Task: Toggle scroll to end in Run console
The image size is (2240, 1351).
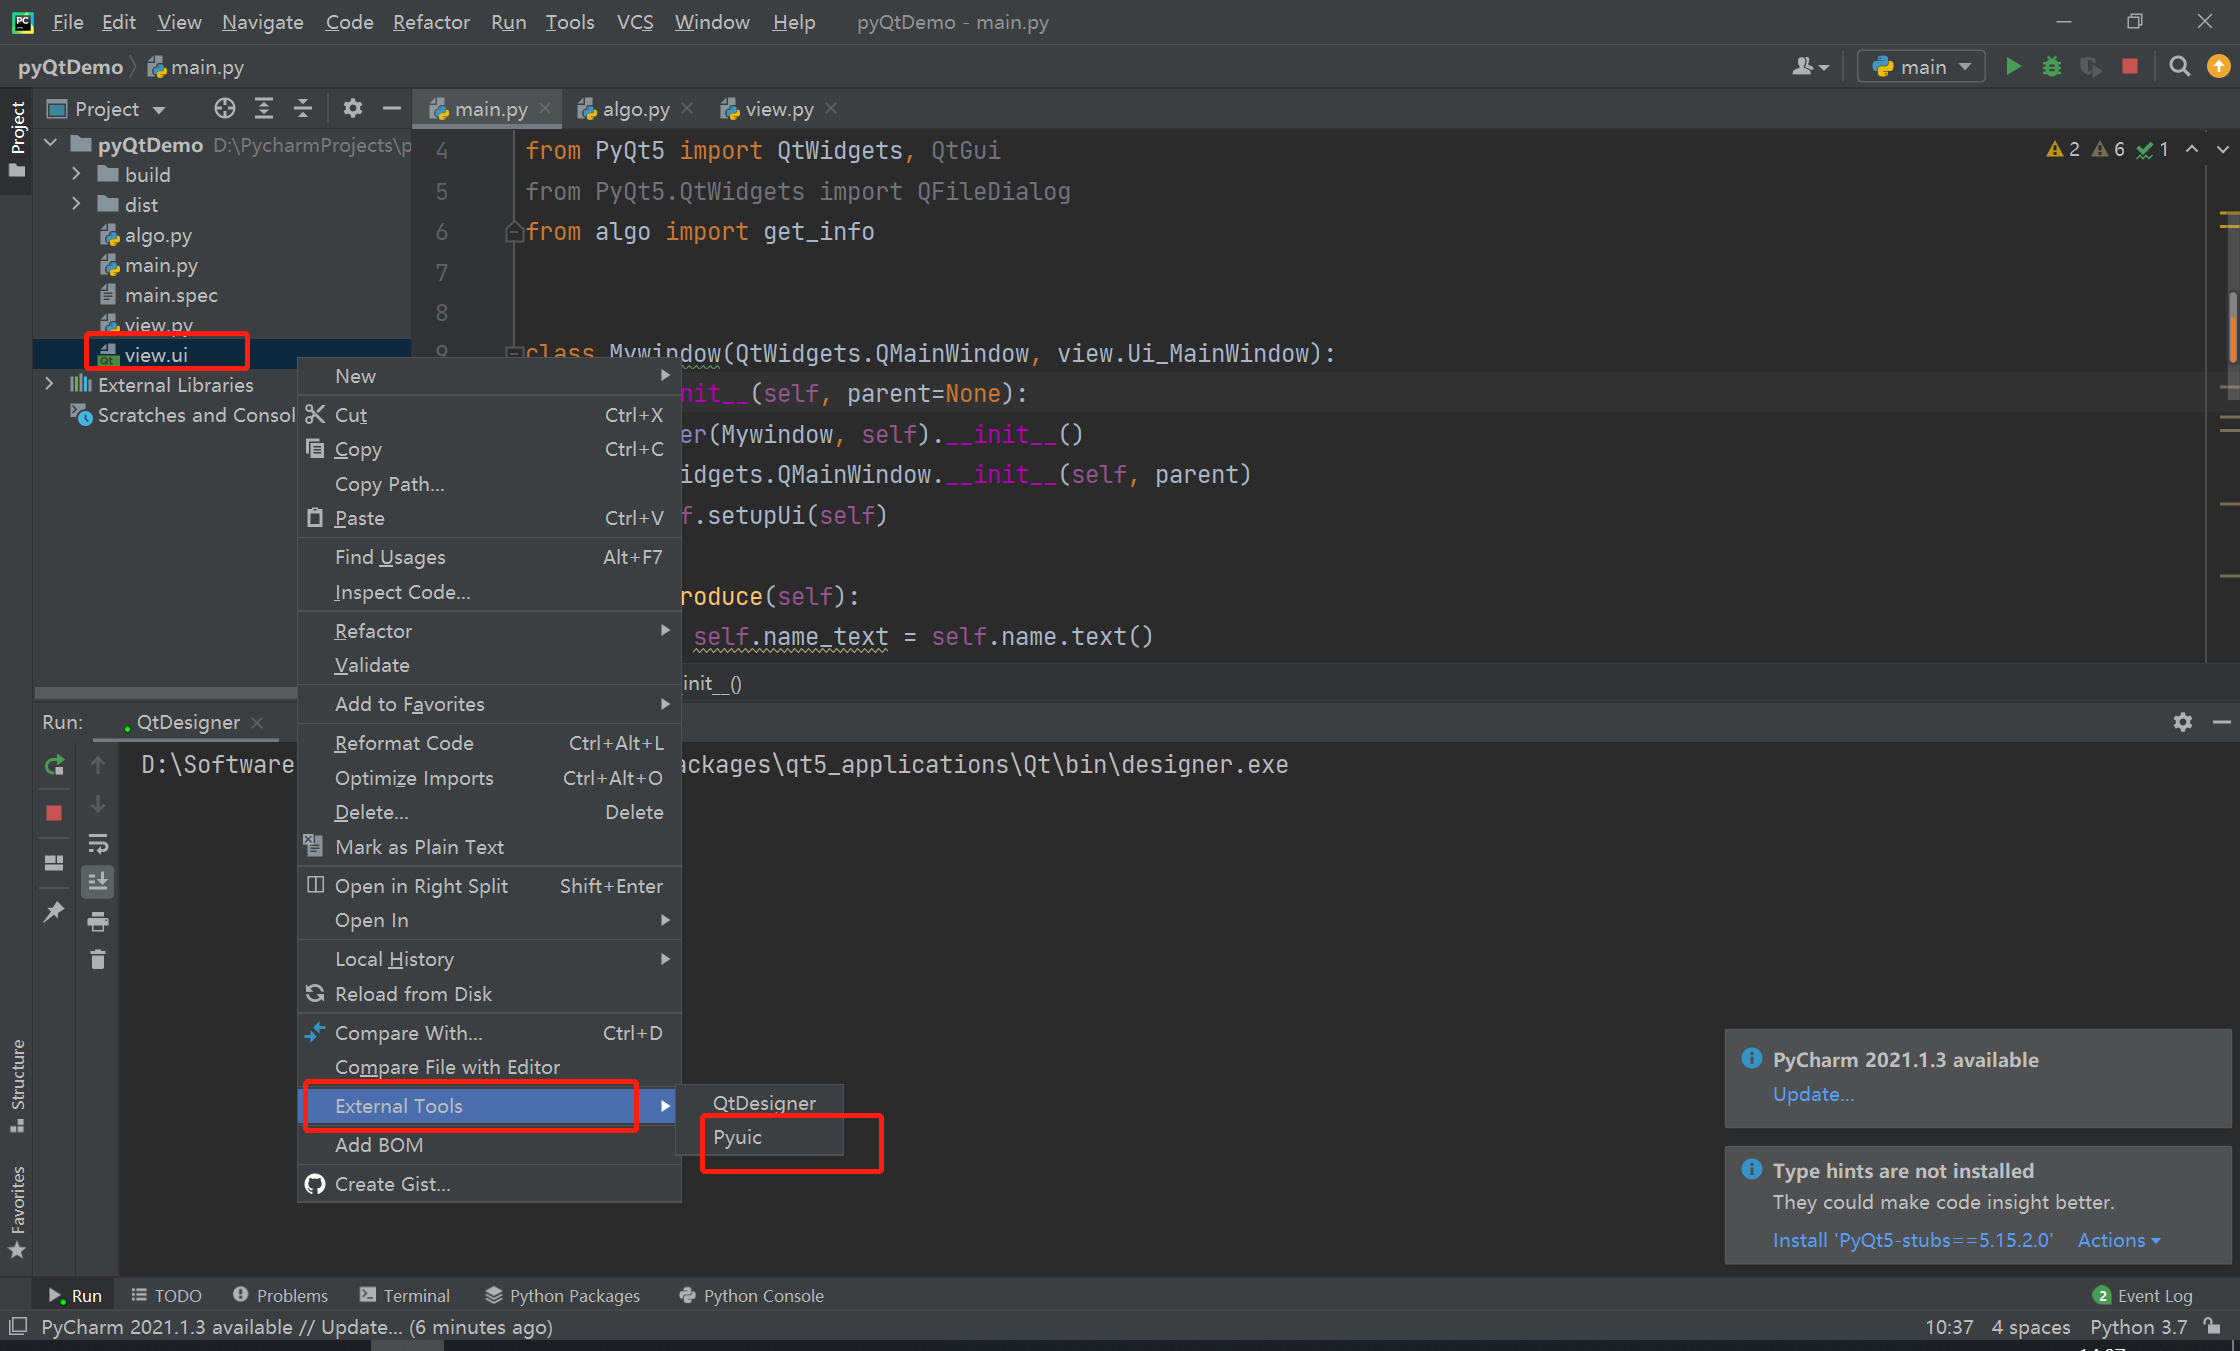Action: click(98, 882)
